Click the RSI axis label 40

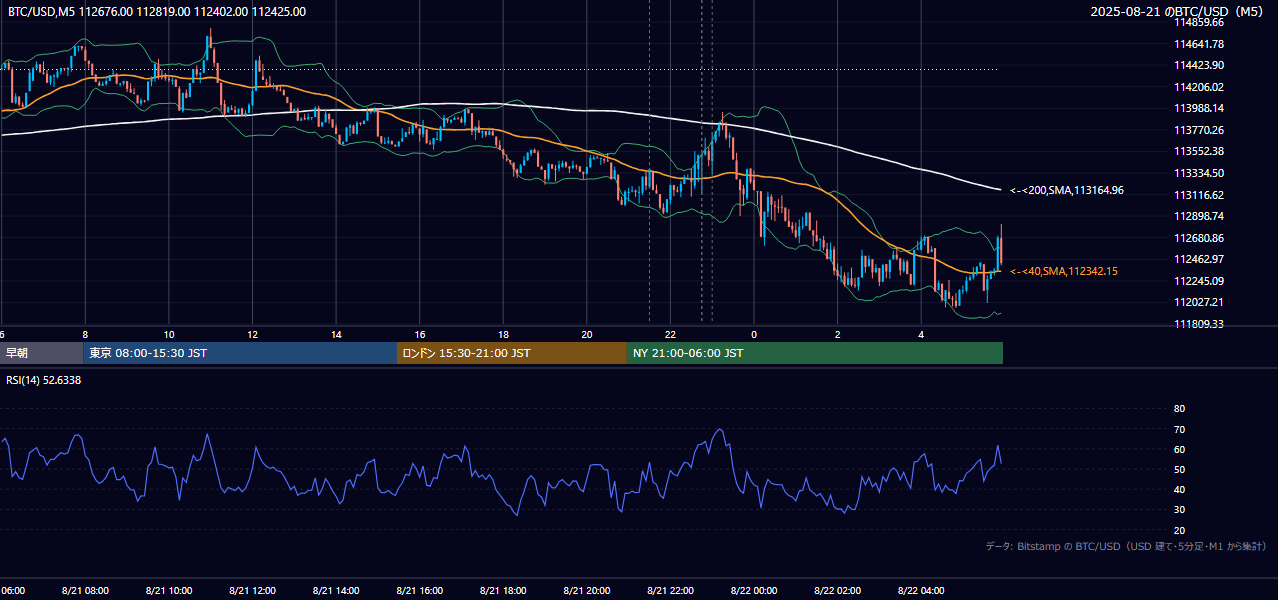pyautogui.click(x=1179, y=489)
